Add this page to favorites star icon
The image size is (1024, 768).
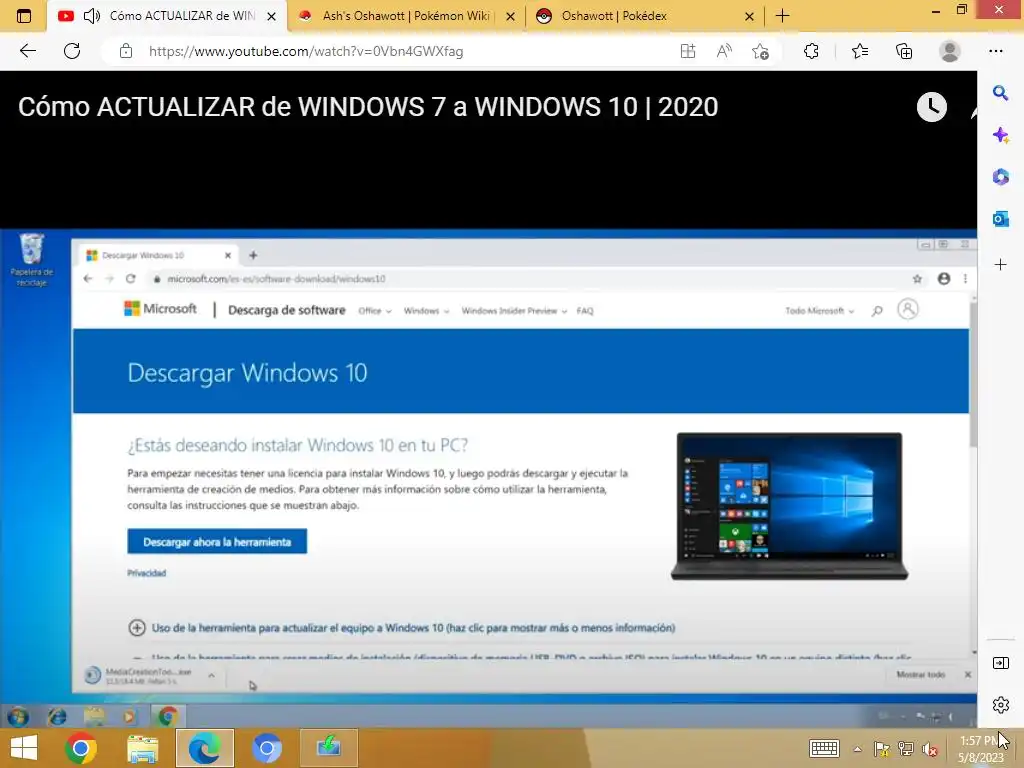760,51
